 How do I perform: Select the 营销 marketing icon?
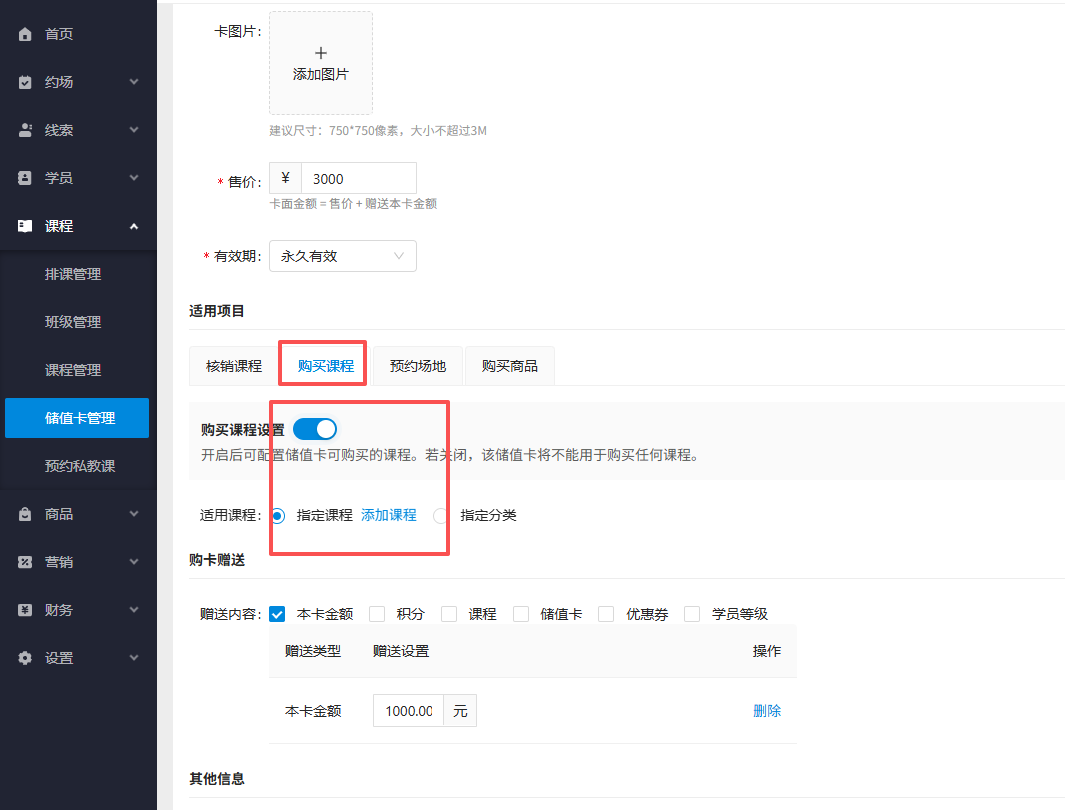24,561
